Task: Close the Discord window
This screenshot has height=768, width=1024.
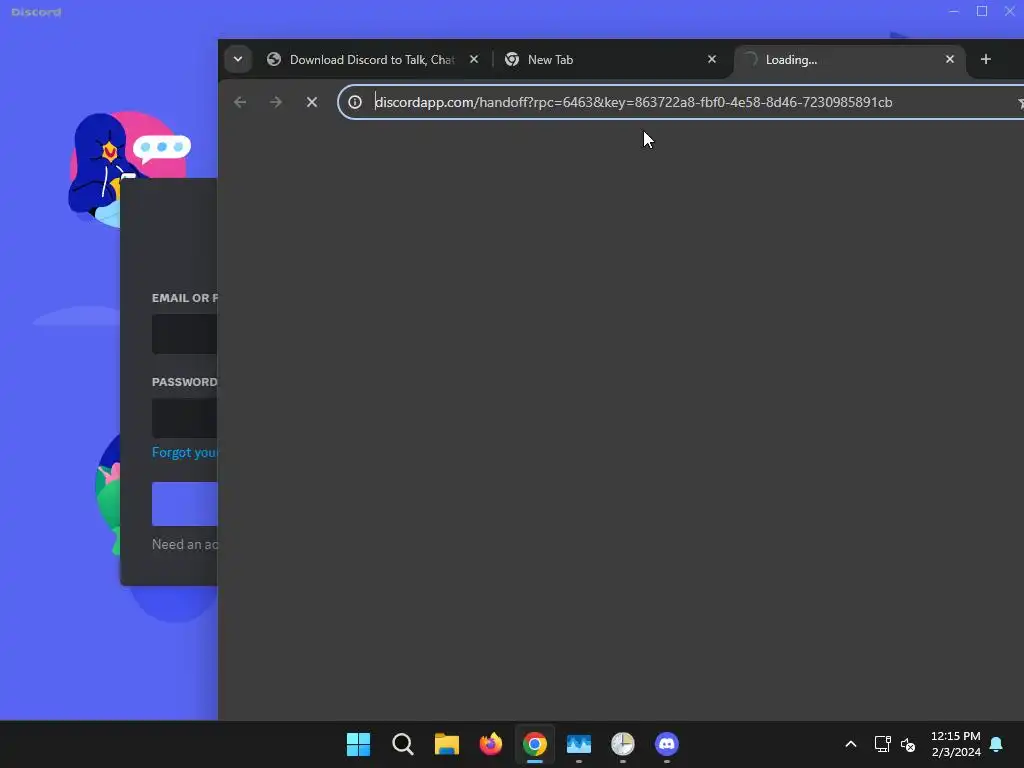Action: click(1010, 12)
